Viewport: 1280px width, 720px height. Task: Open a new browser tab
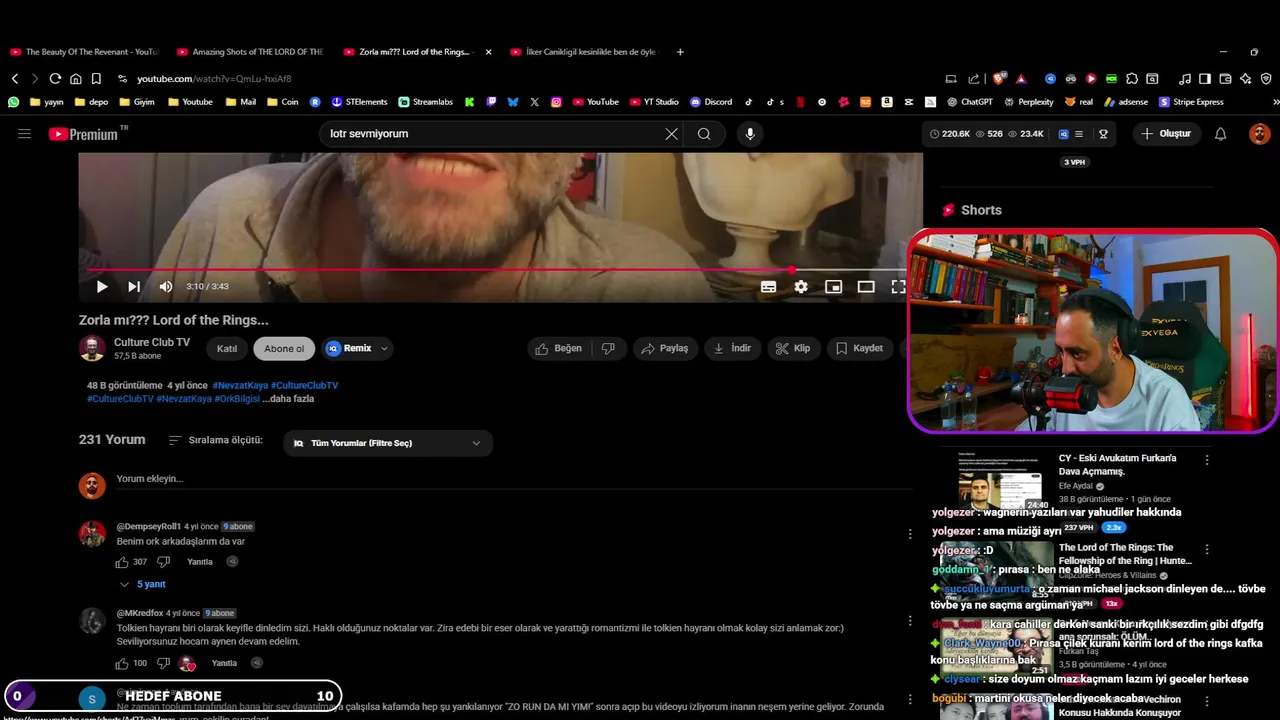pos(680,52)
